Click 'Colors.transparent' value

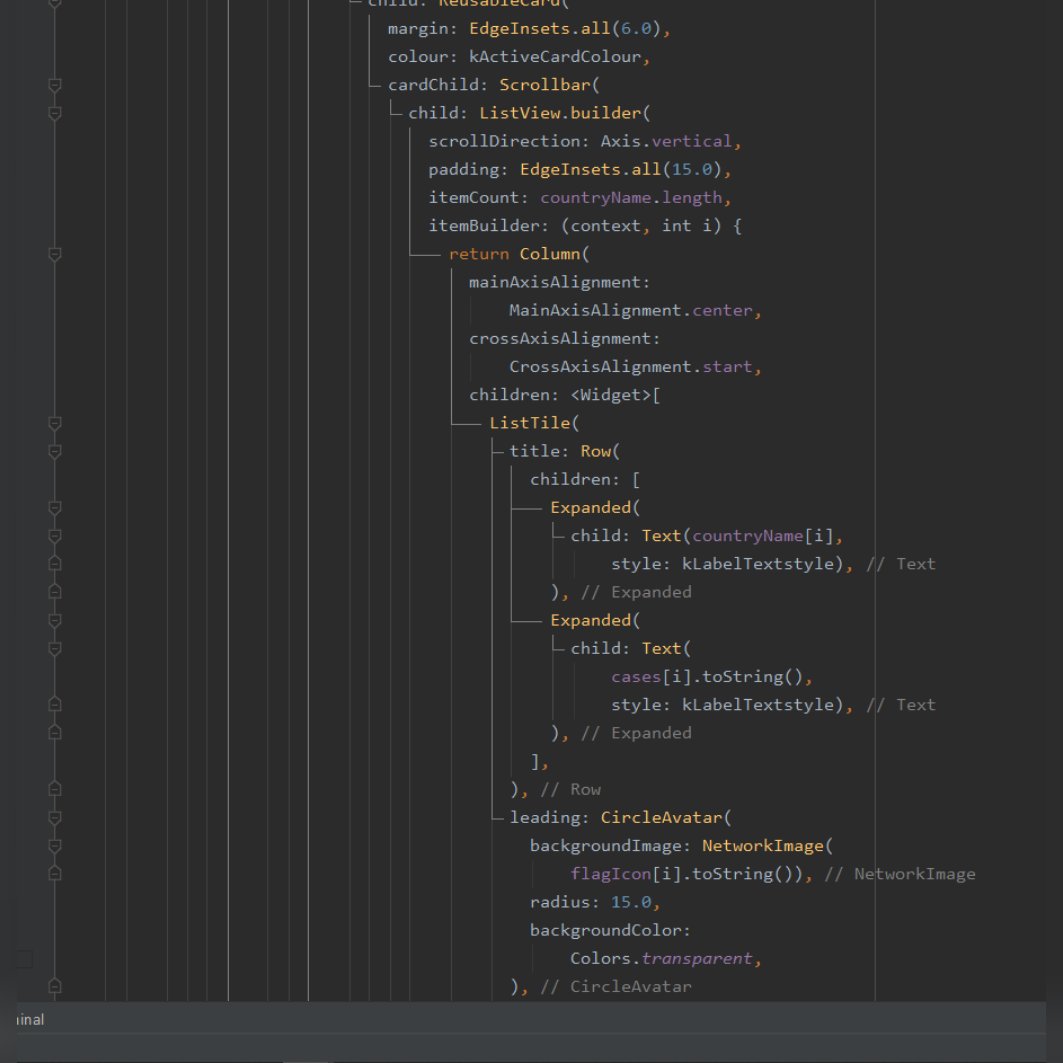point(661,959)
